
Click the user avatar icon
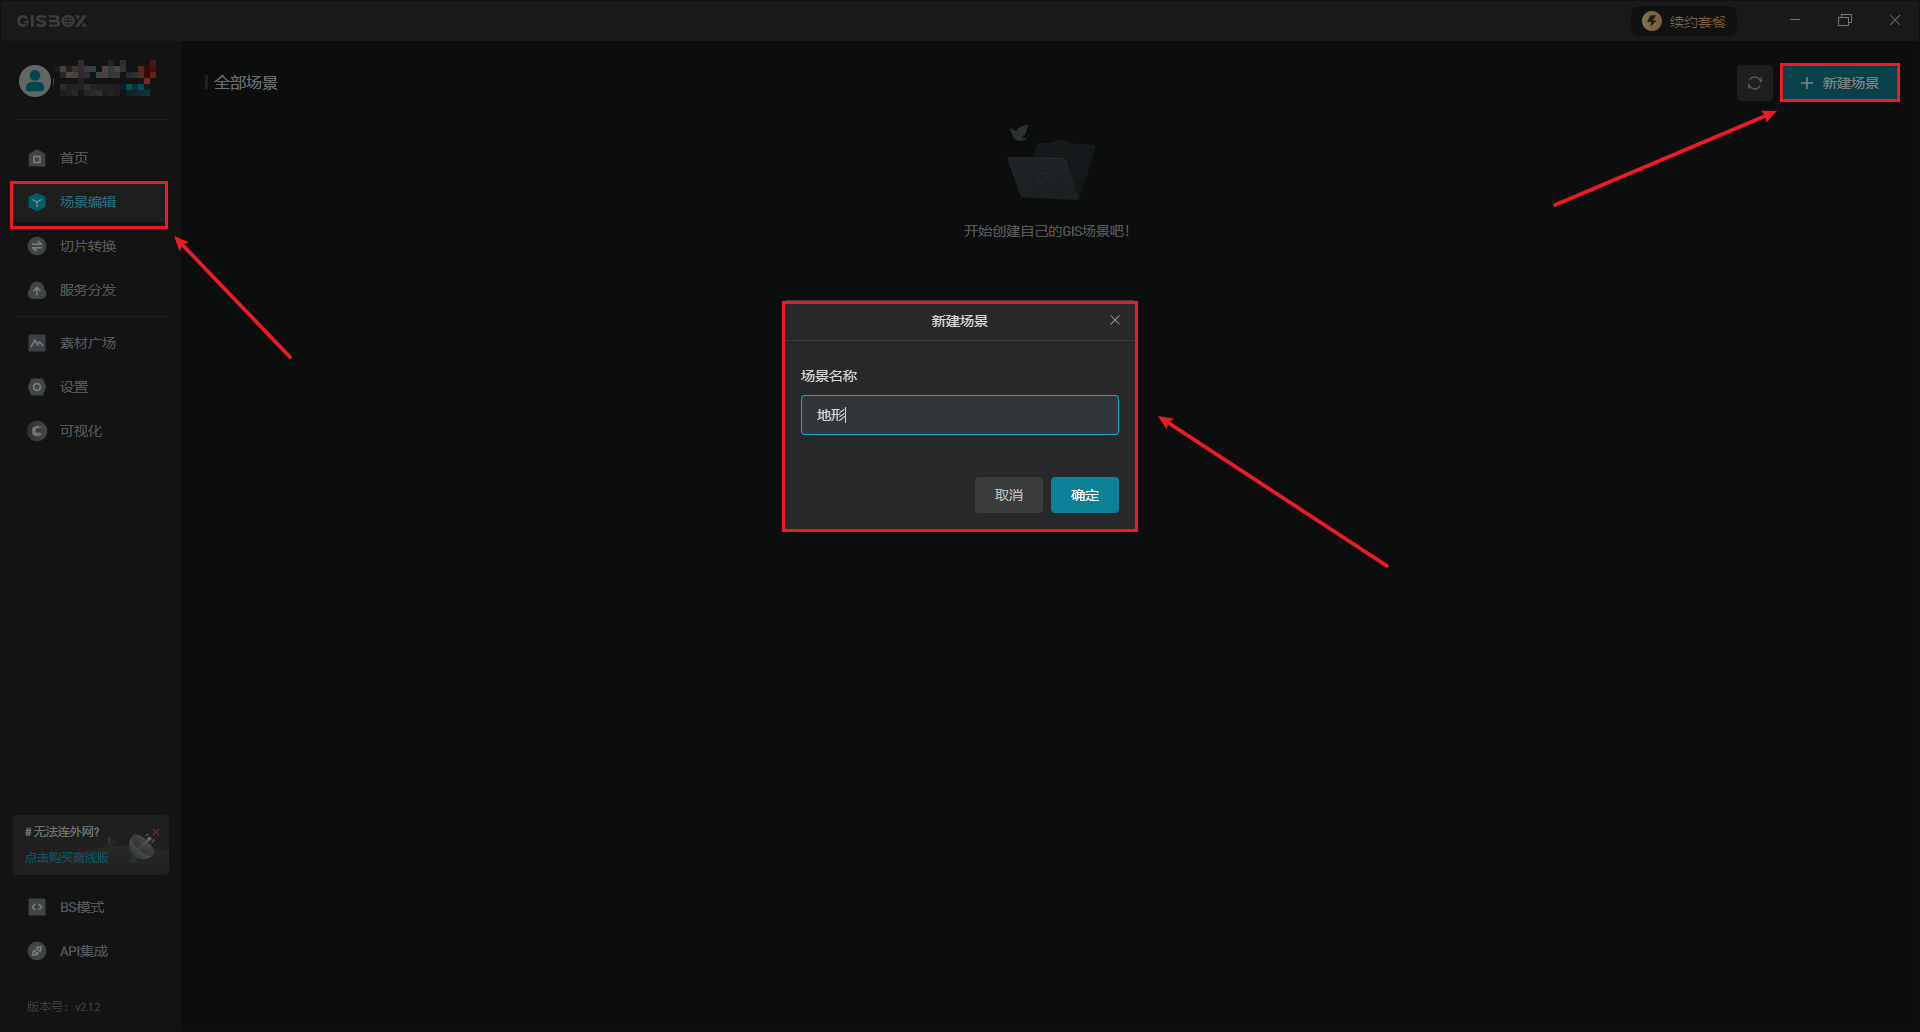point(35,81)
